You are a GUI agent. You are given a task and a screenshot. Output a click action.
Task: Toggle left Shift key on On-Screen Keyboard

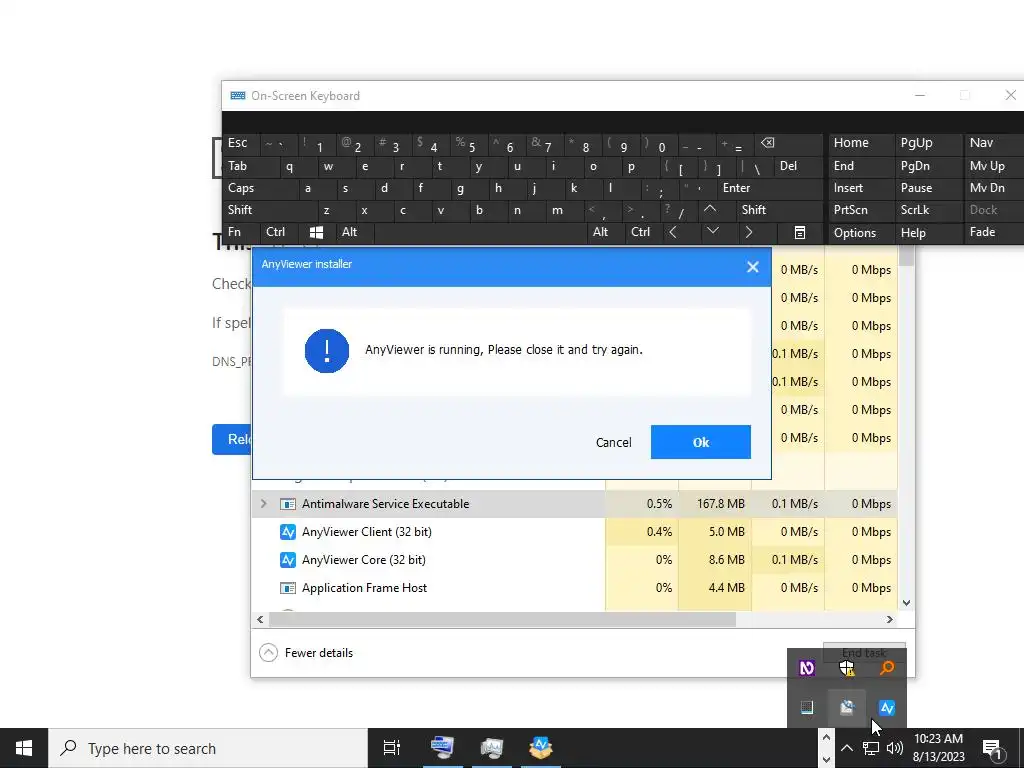tap(269, 210)
